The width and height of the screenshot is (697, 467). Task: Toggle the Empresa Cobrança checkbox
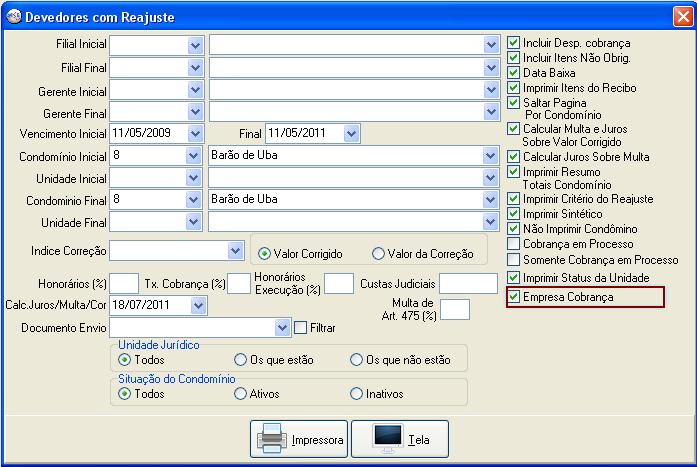tap(514, 297)
